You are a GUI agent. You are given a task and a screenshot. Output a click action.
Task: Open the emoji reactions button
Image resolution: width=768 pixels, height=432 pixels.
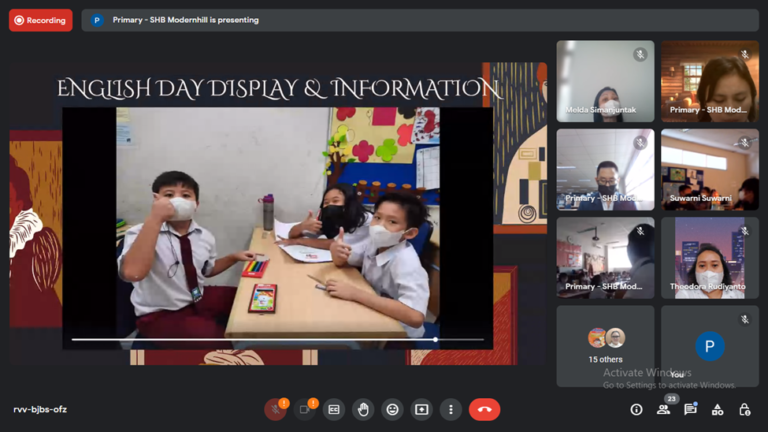(393, 410)
